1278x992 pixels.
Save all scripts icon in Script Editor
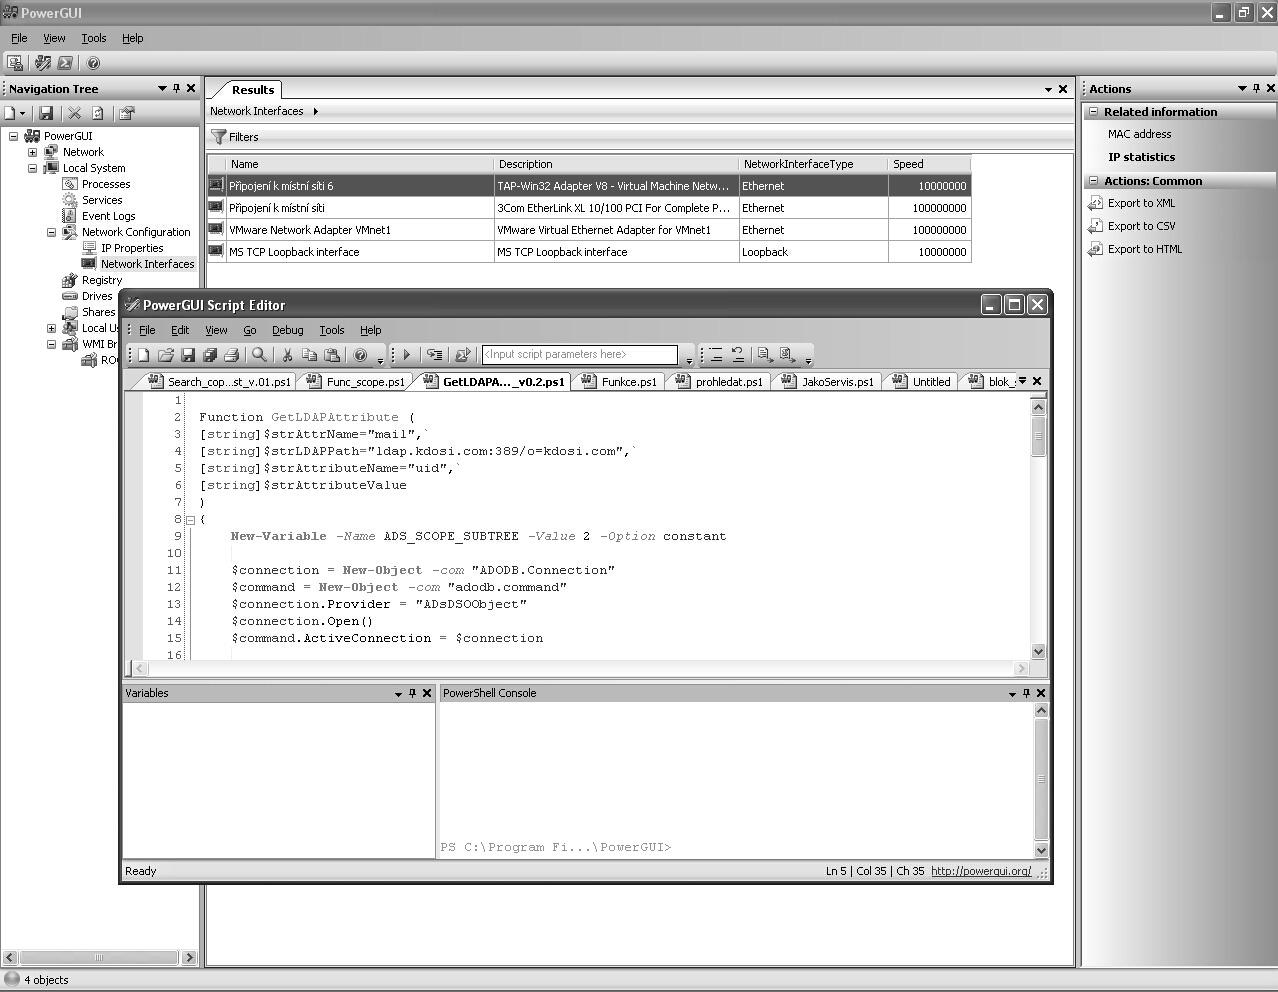click(210, 354)
